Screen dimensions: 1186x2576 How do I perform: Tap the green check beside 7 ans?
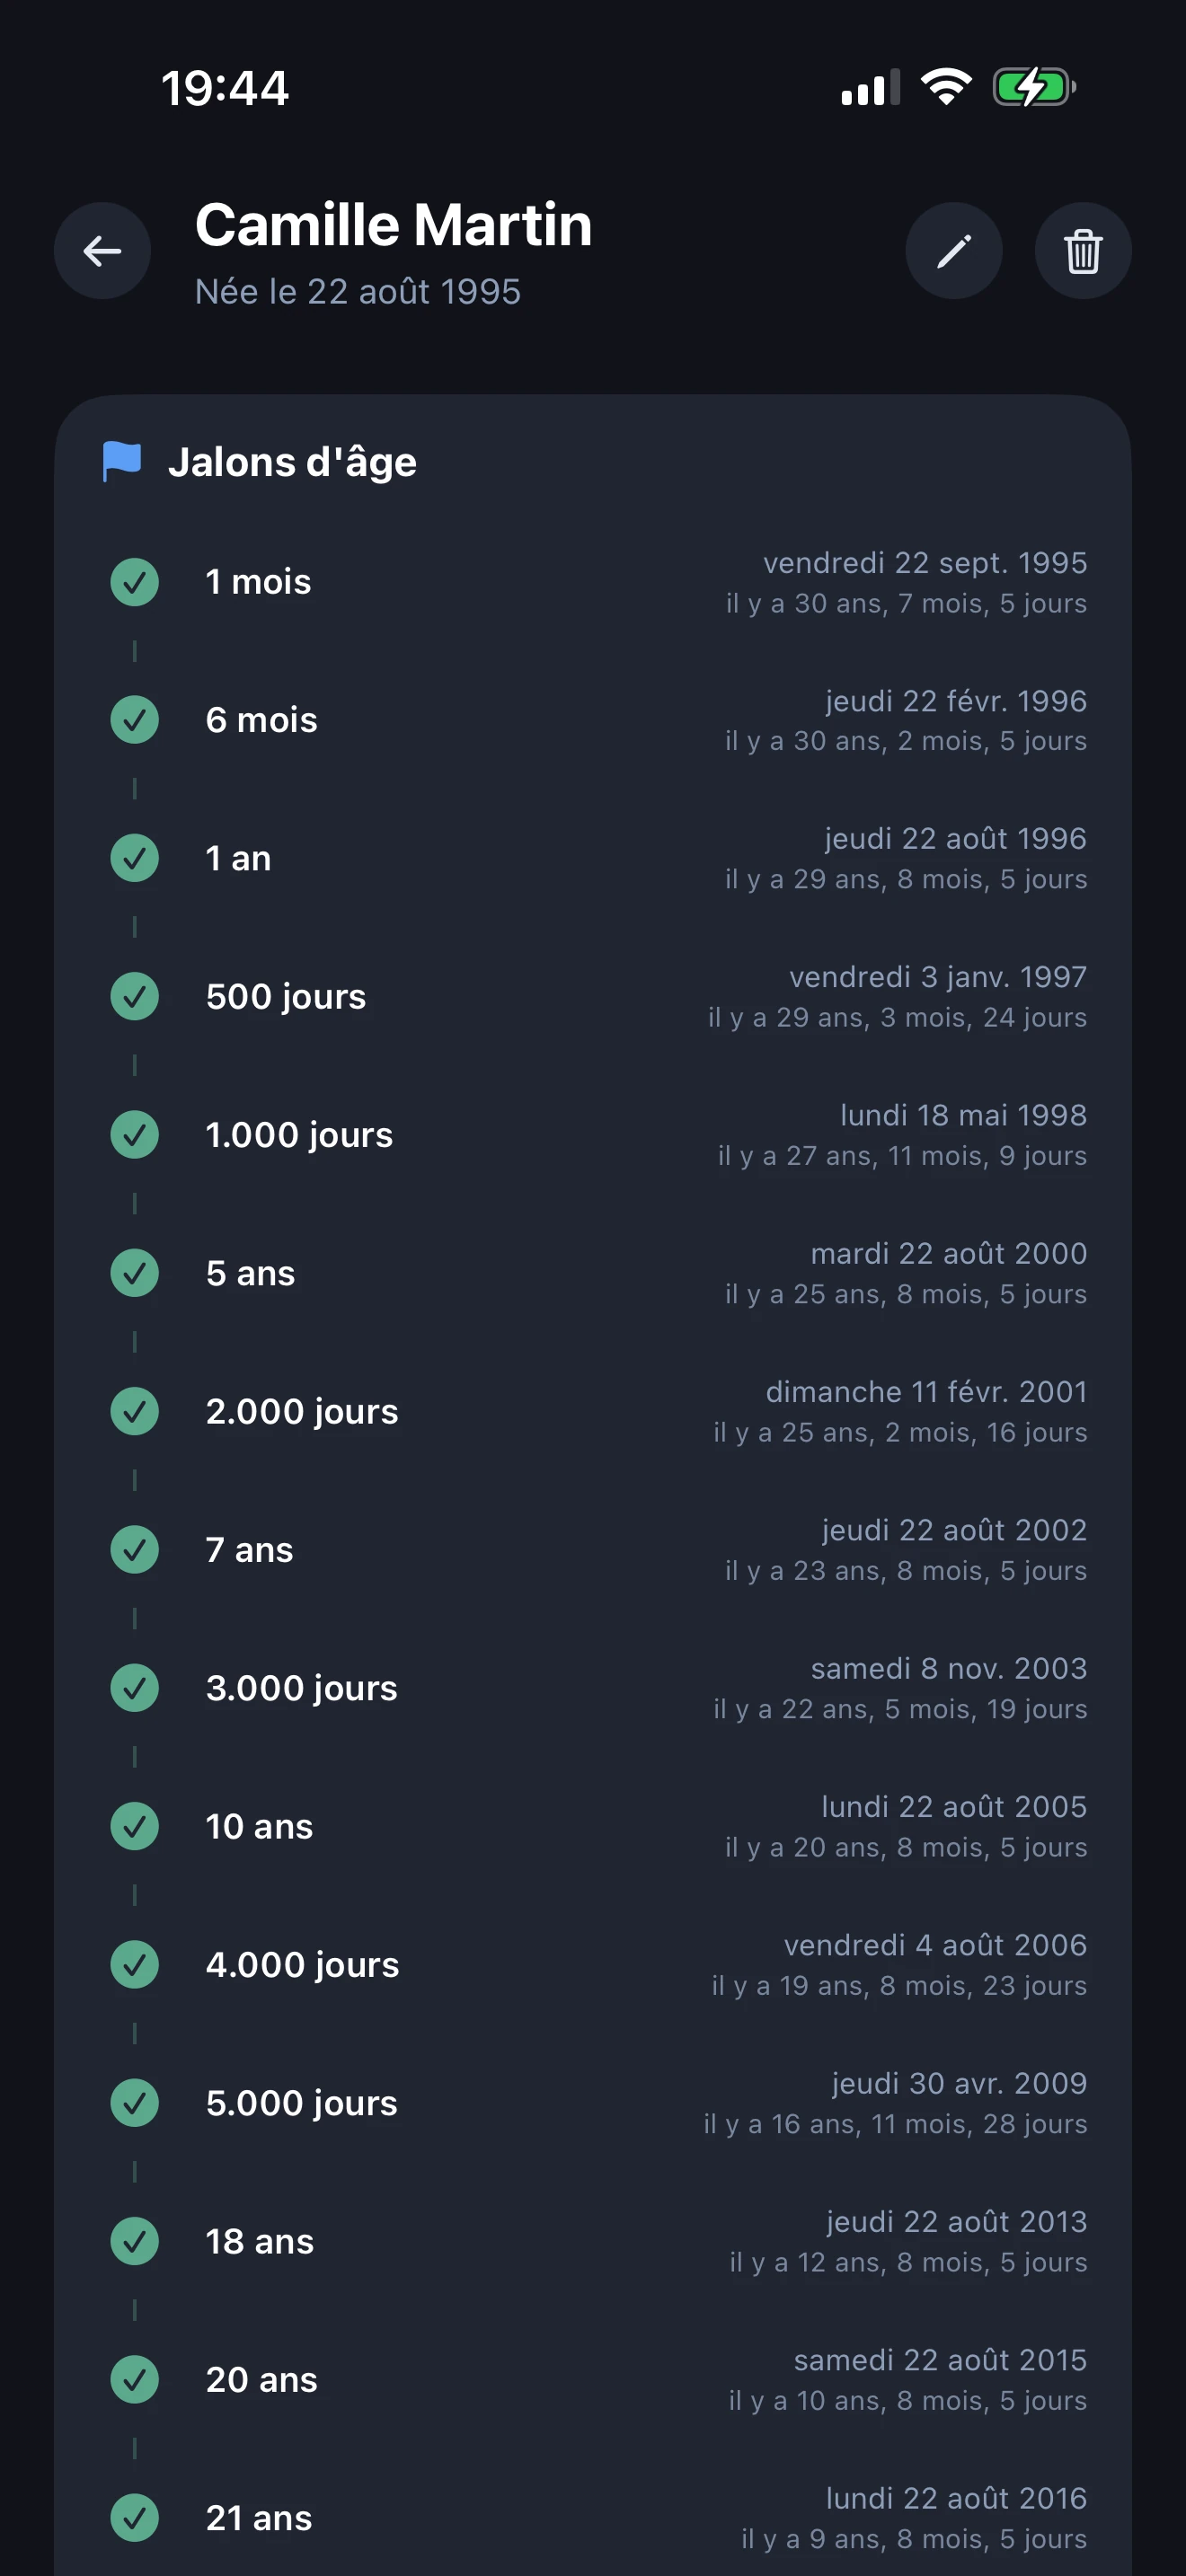135,1550
